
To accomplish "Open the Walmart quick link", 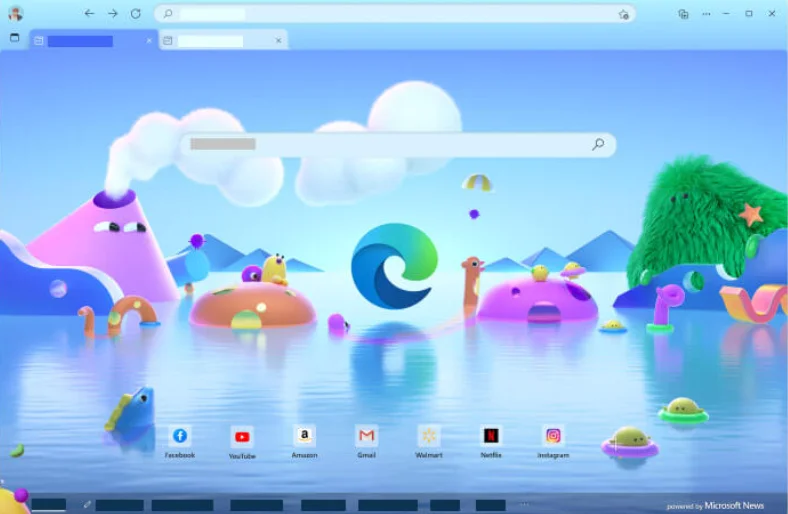I will pyautogui.click(x=429, y=442).
